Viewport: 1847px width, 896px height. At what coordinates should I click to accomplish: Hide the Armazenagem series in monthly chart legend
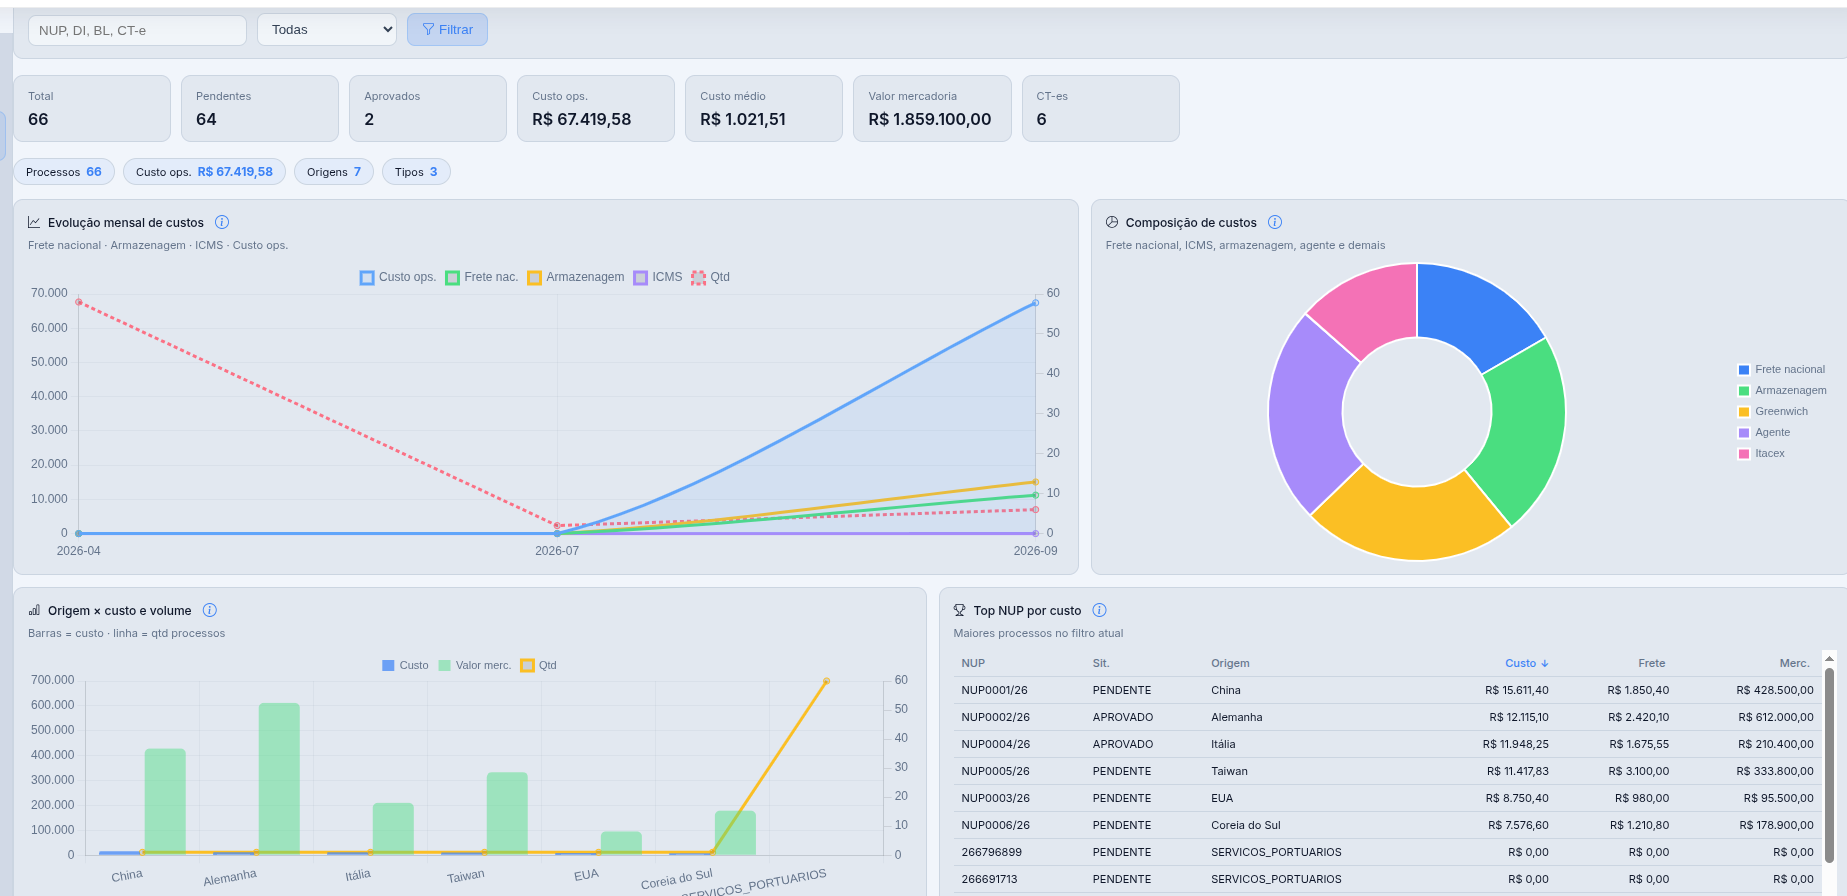(x=576, y=277)
